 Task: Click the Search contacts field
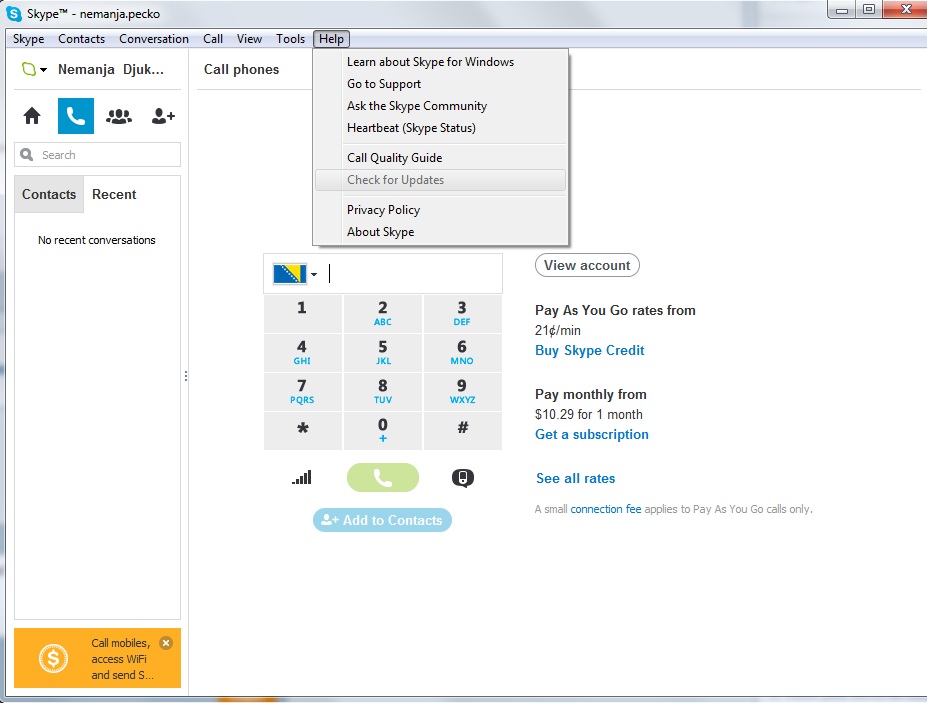pos(98,155)
